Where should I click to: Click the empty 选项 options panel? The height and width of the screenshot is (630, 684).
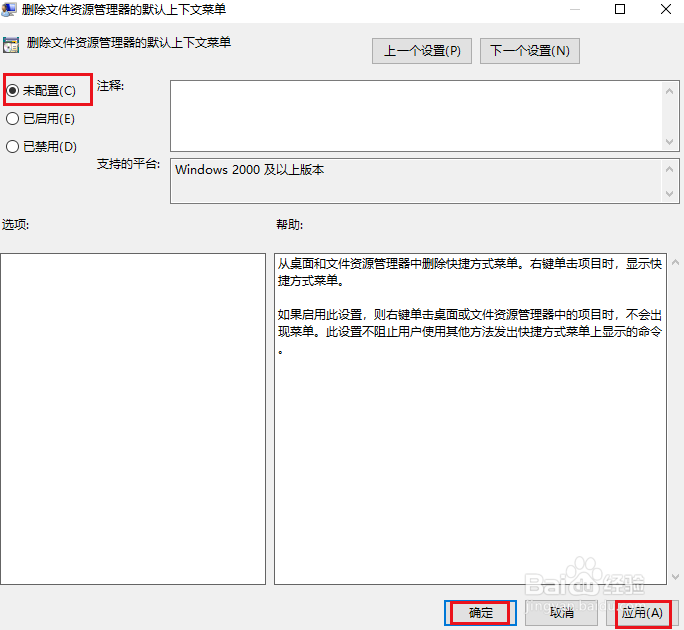click(133, 419)
